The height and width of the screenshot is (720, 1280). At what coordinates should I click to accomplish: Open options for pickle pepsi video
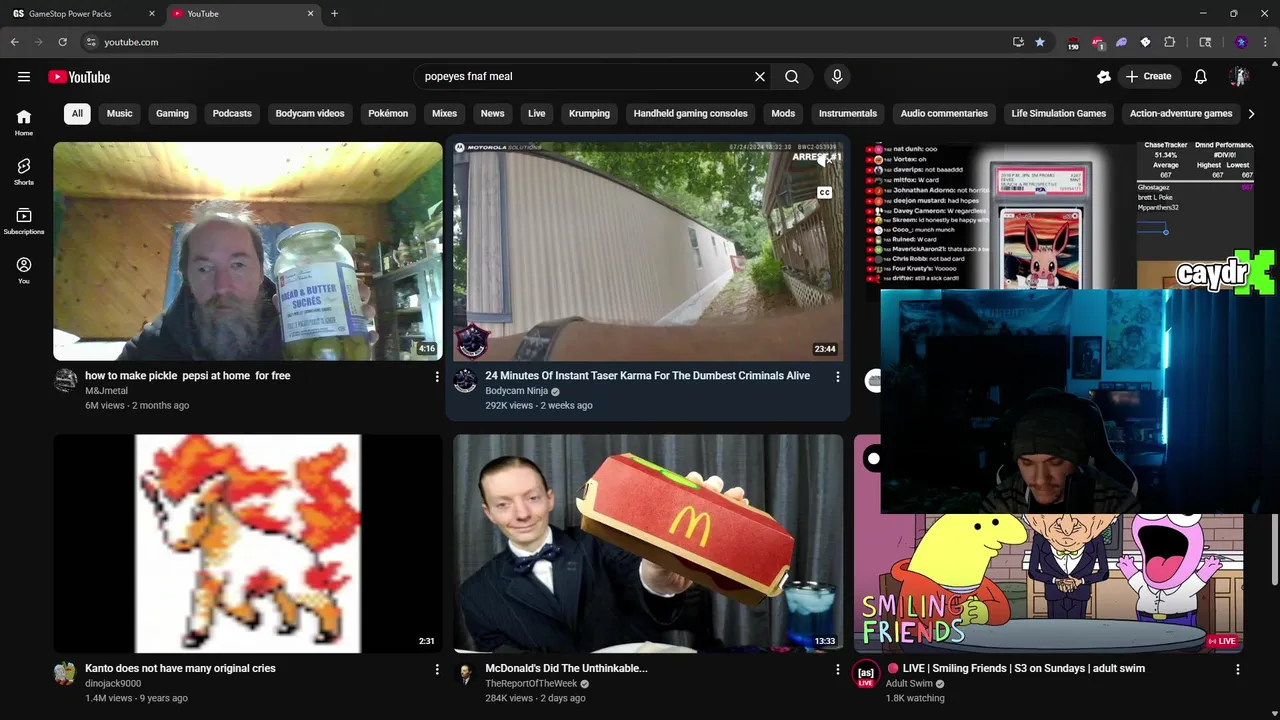[437, 376]
